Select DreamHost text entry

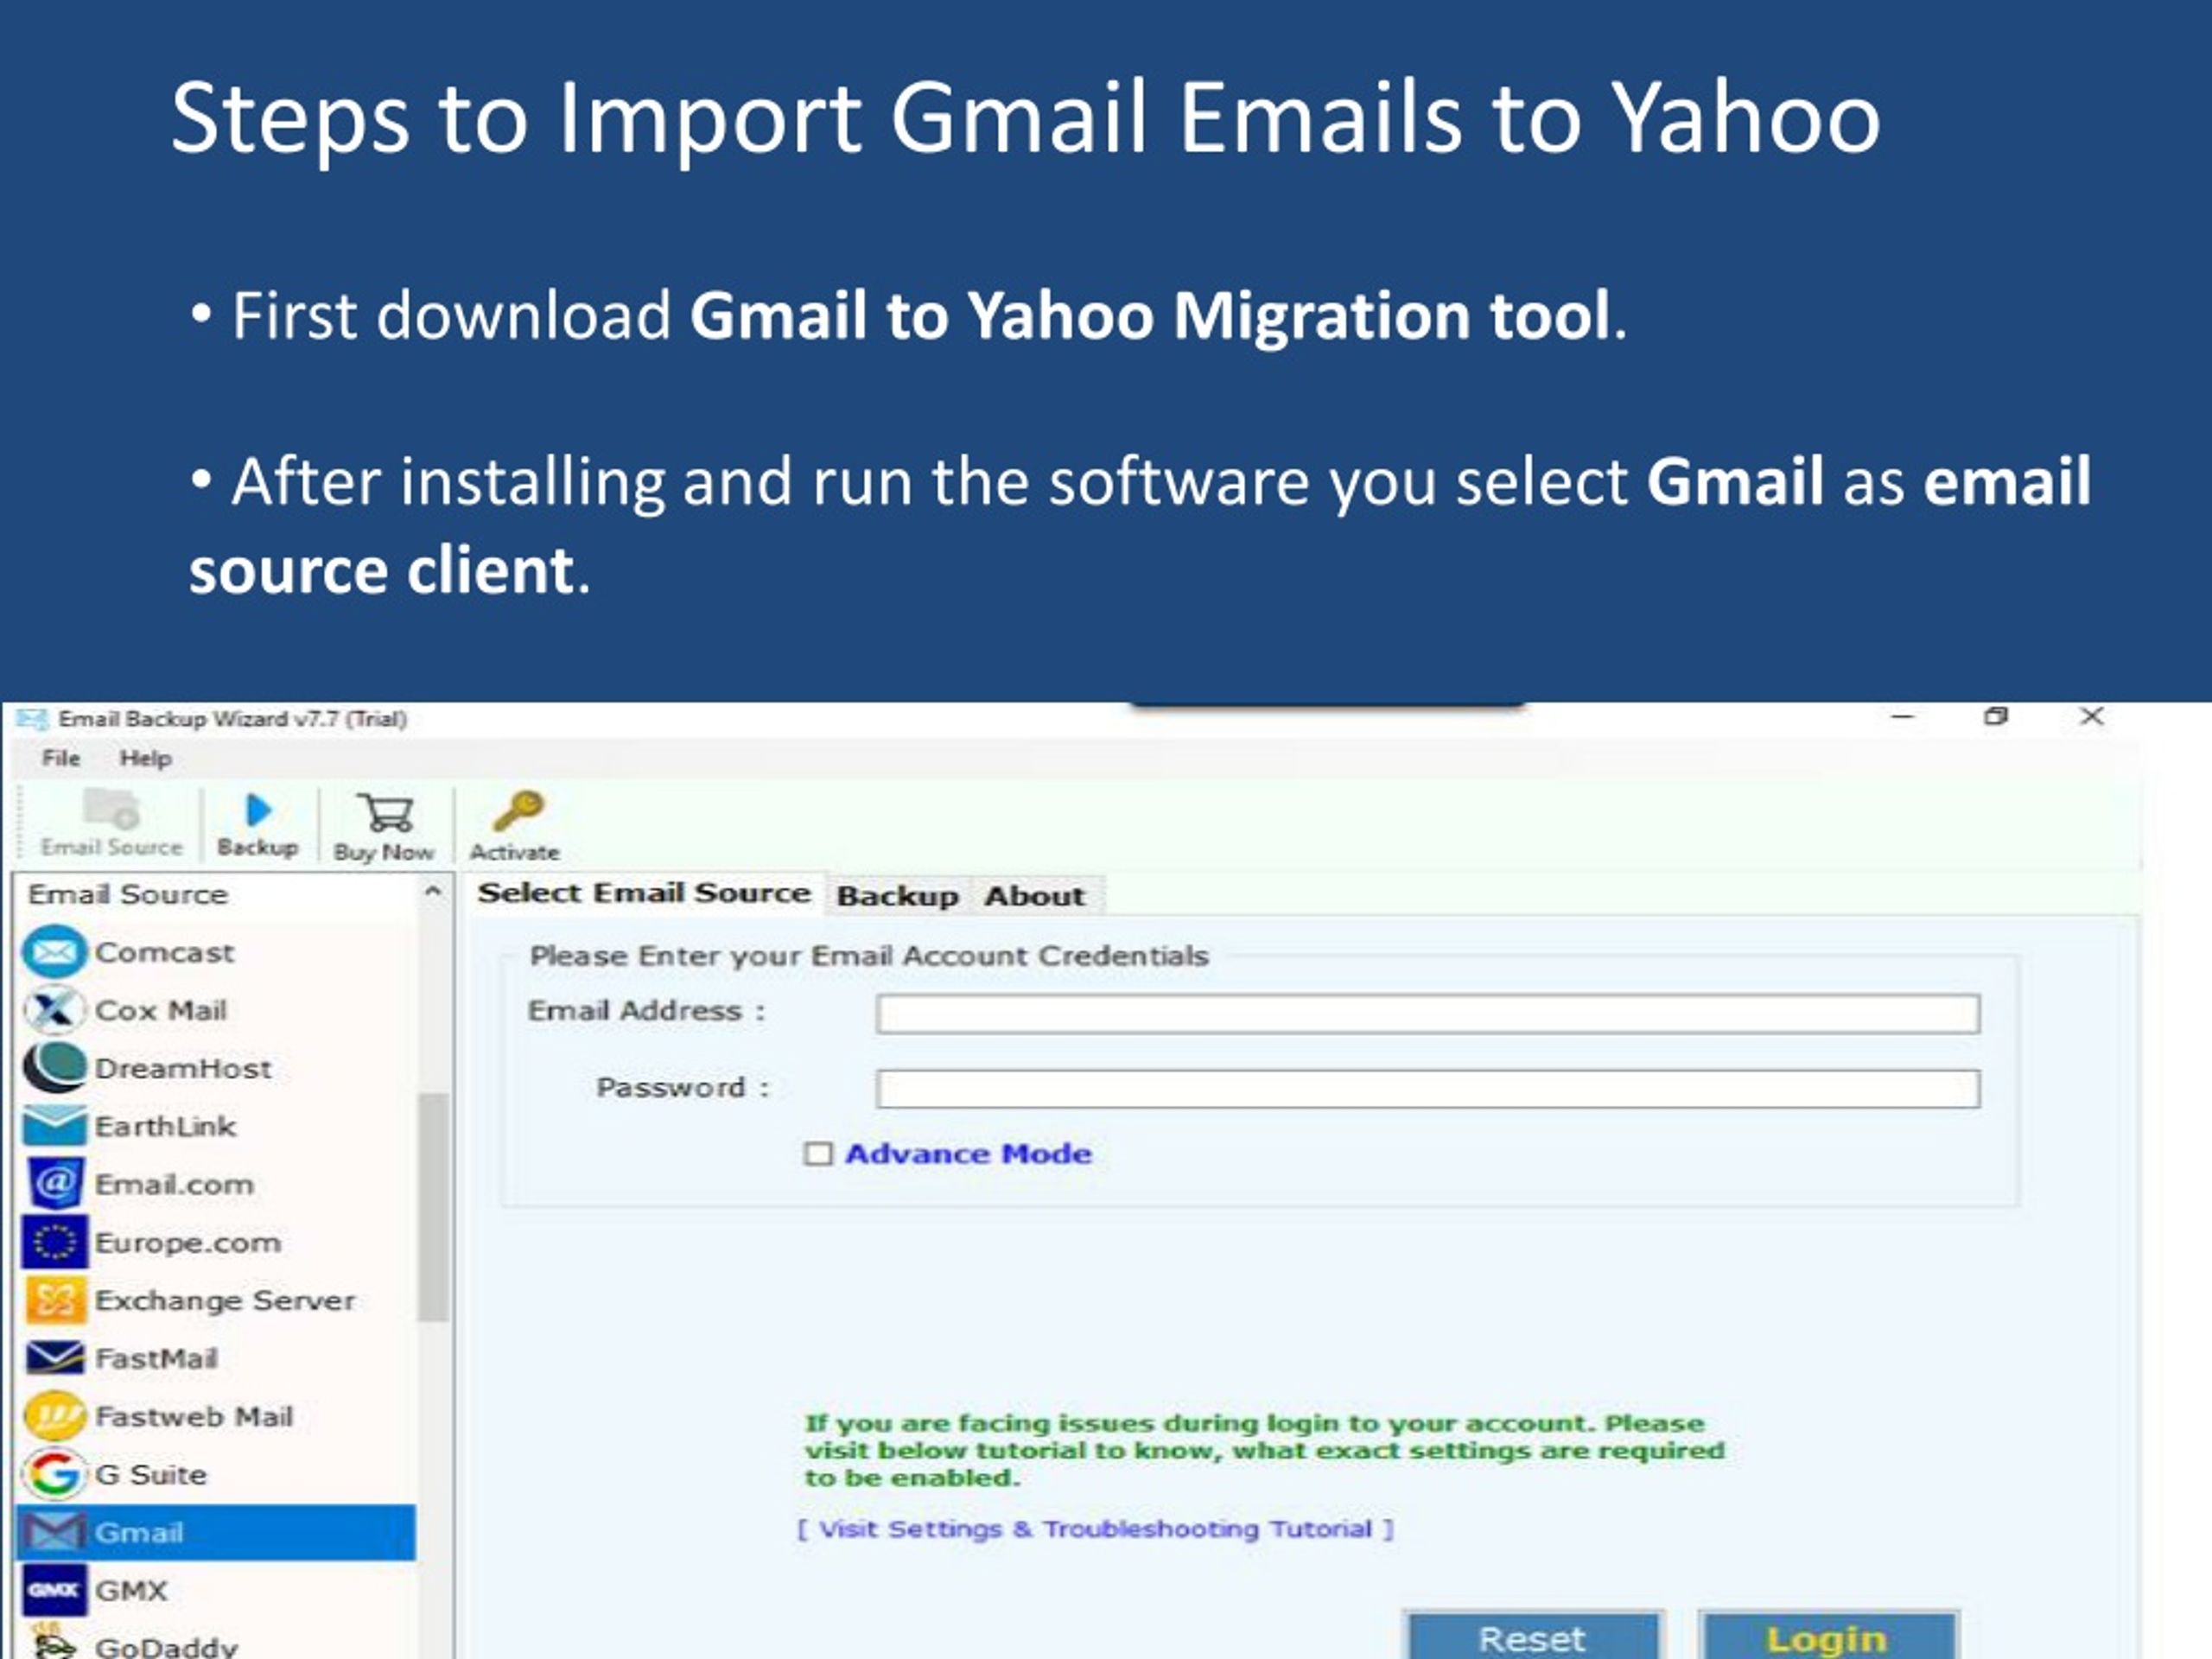183,1068
